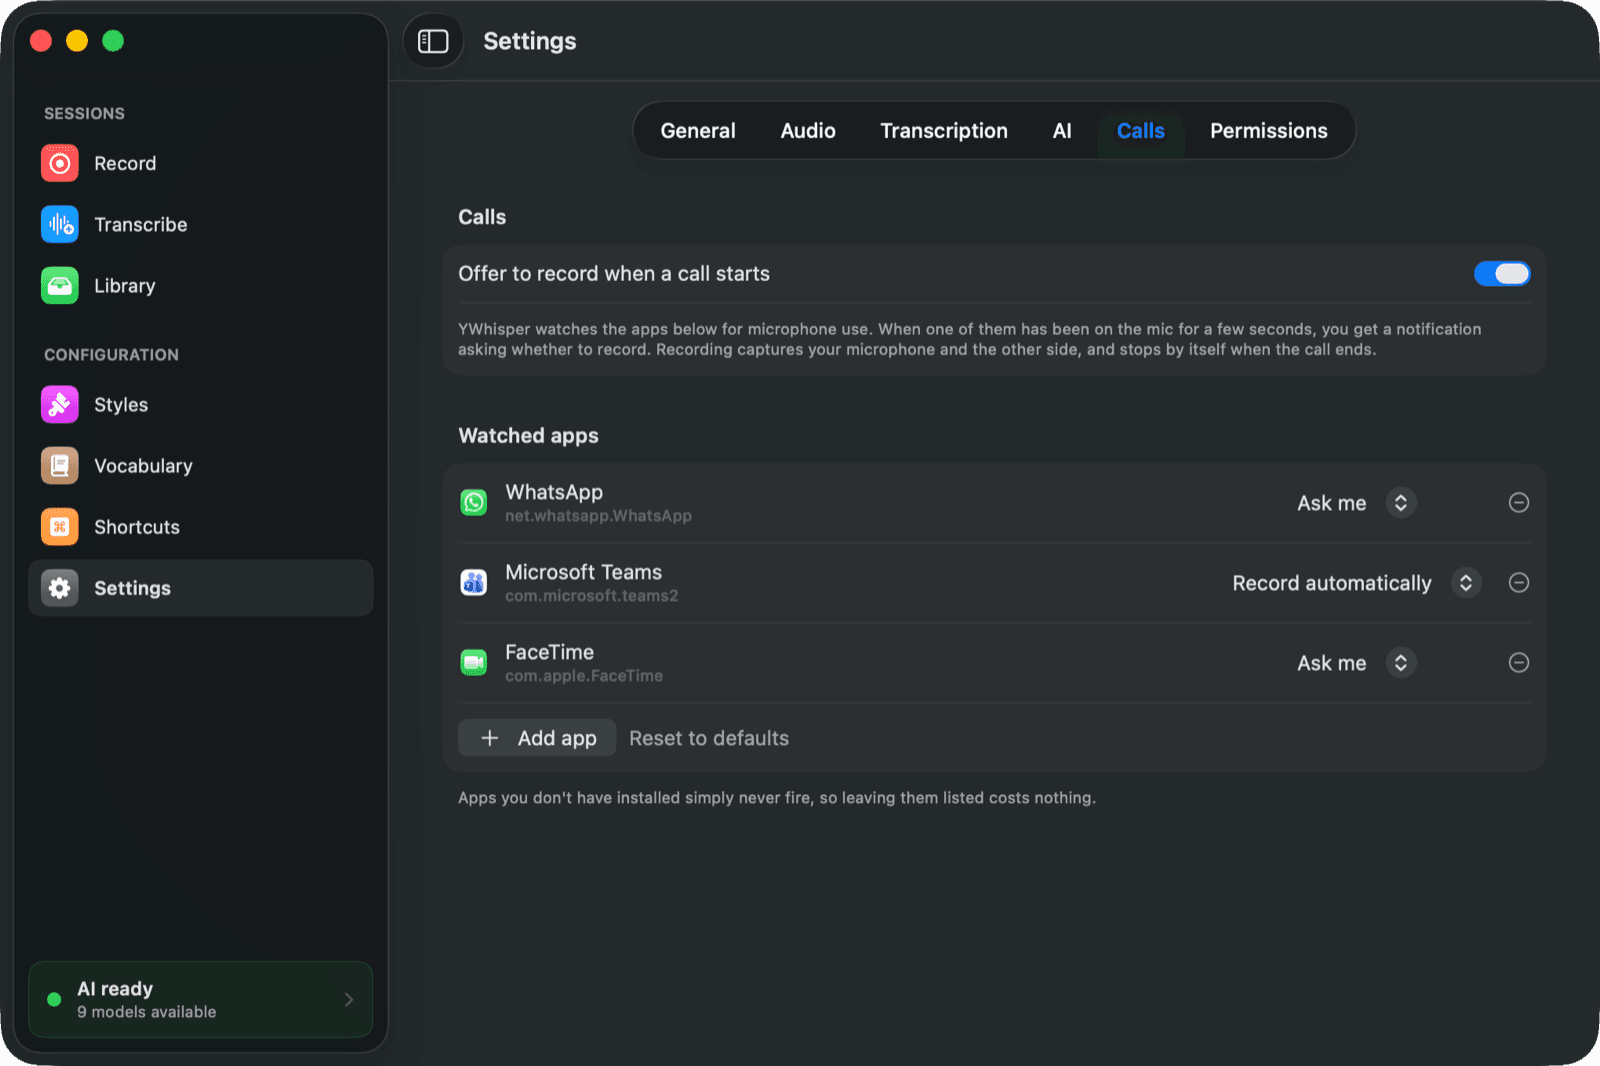Click the Transcribe waveform icon

pyautogui.click(x=60, y=224)
